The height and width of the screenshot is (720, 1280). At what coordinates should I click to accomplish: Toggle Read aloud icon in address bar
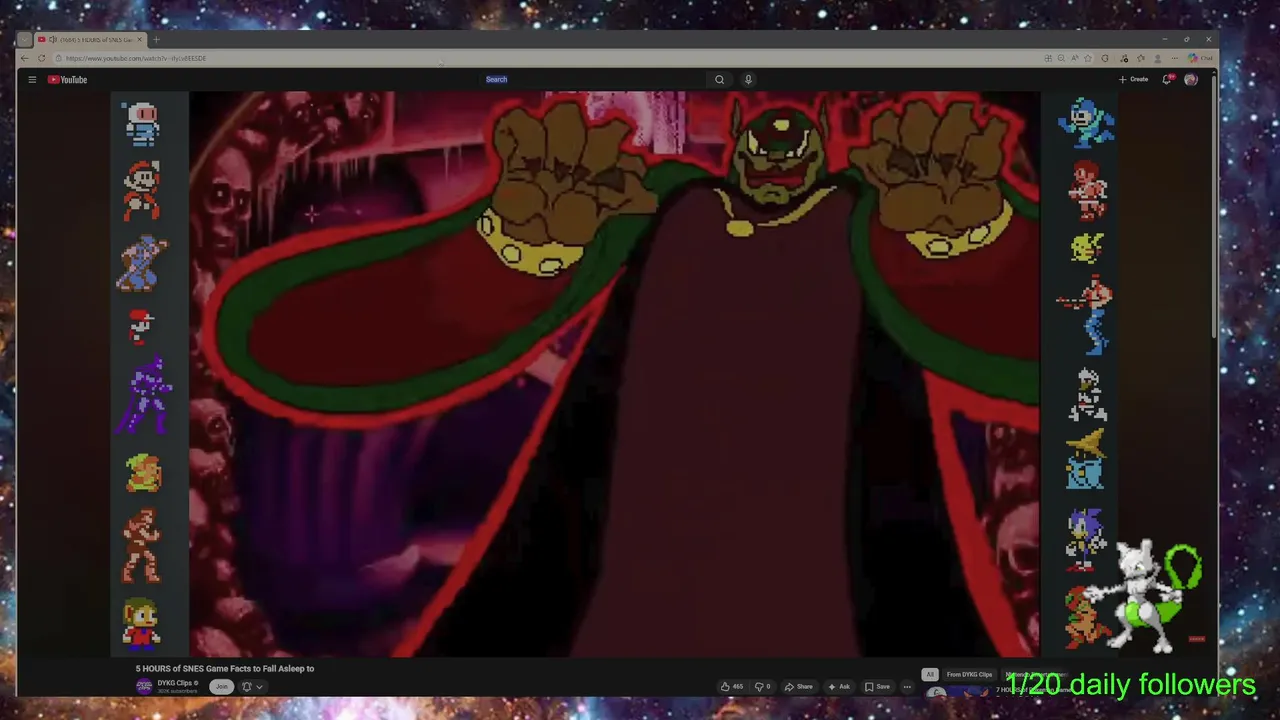[1075, 58]
